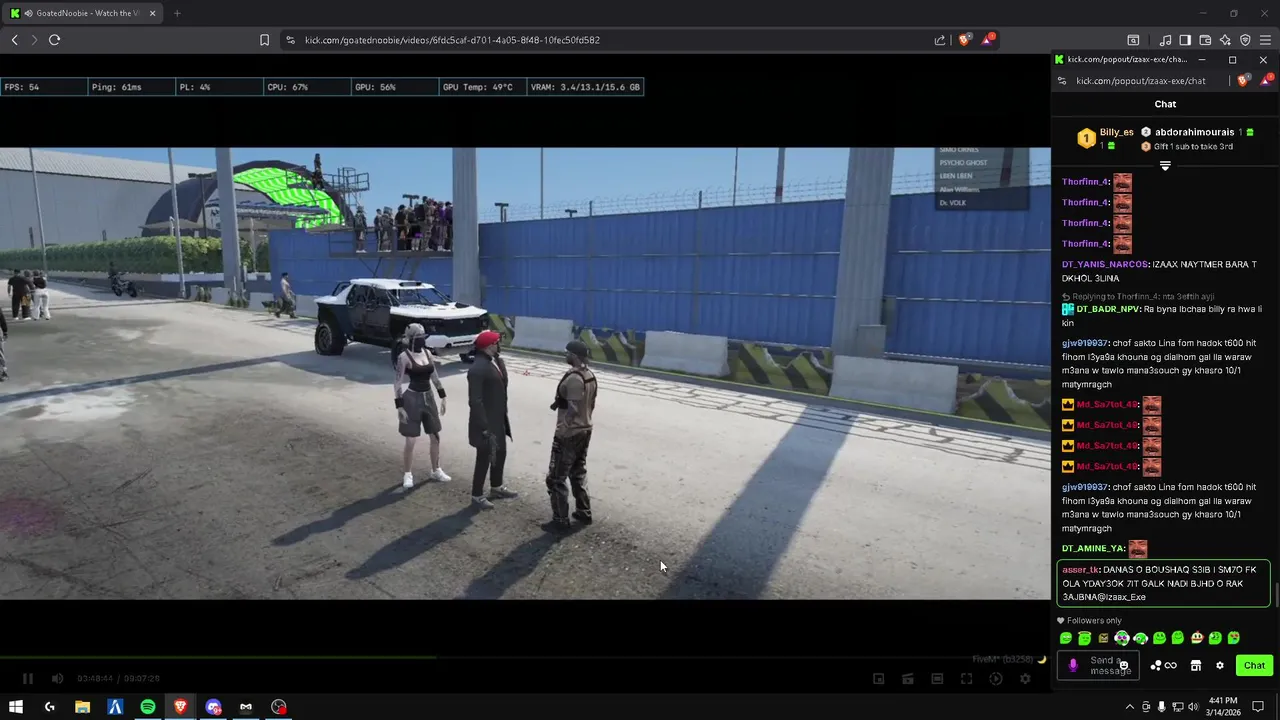Expand the gift leaderboard chevron

pos(1165,165)
